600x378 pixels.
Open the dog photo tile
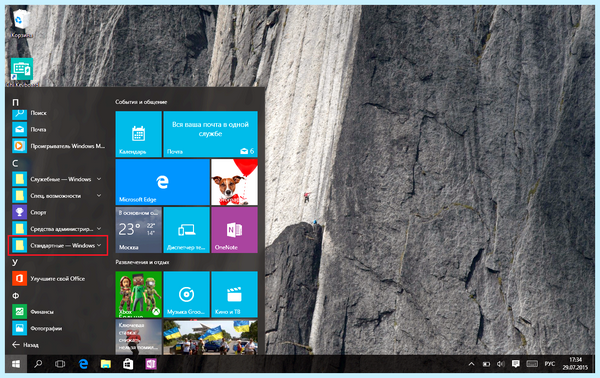click(x=234, y=182)
